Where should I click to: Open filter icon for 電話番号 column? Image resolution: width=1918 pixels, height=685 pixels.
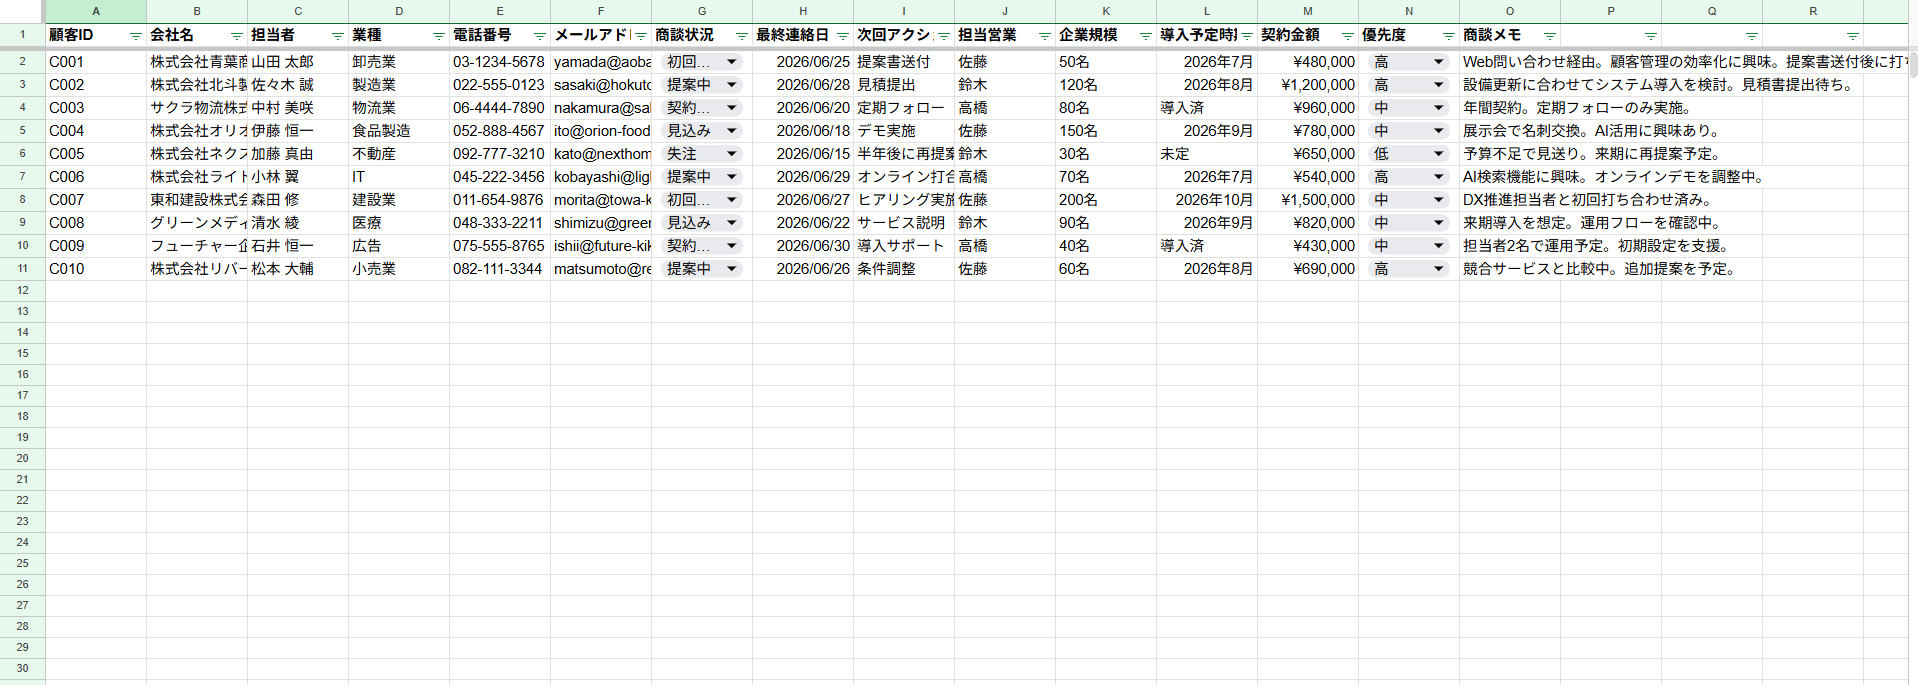point(539,36)
